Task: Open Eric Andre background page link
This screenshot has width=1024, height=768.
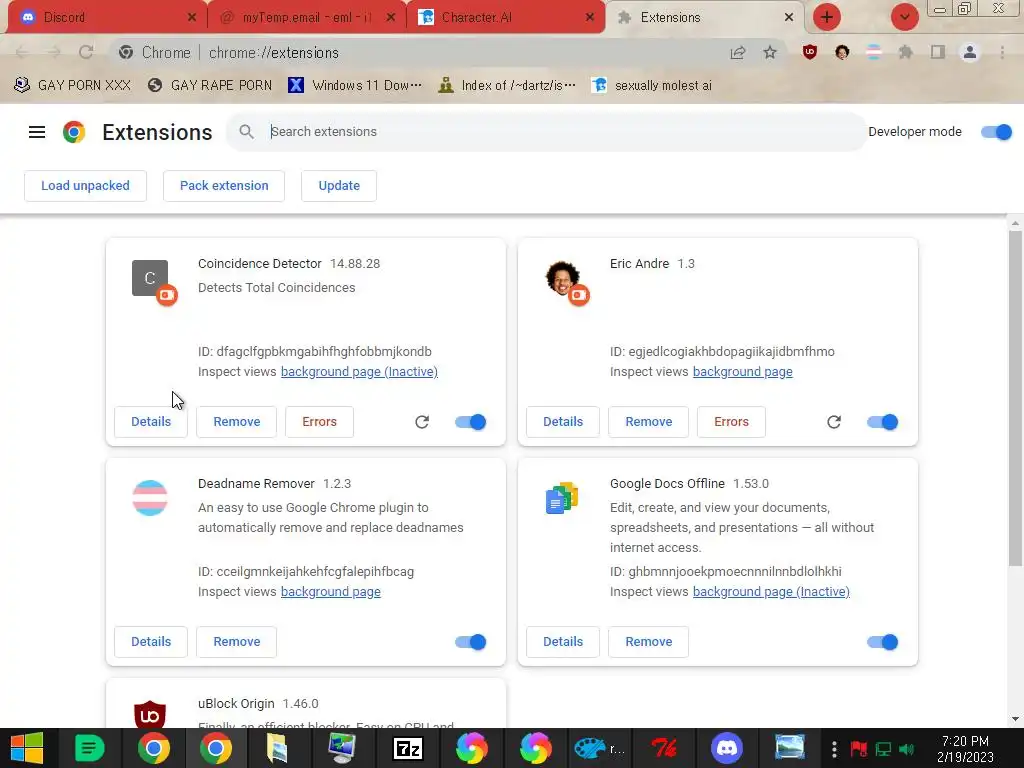Action: (x=743, y=372)
